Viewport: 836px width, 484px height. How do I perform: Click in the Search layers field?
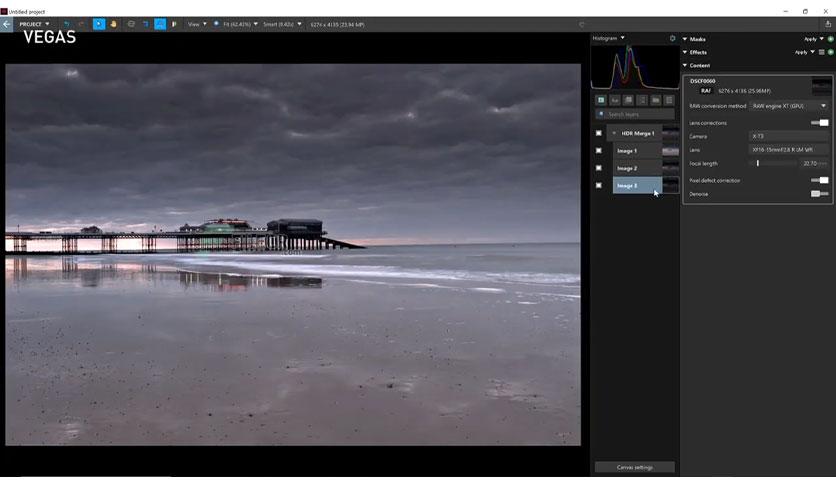[x=634, y=115]
